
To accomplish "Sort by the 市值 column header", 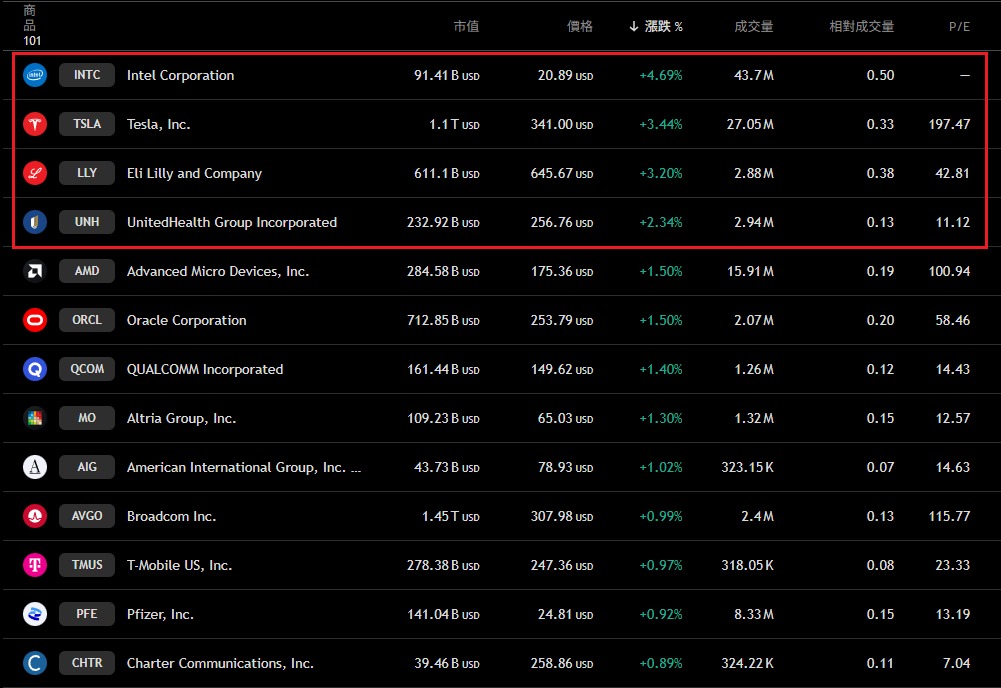I will (x=466, y=26).
